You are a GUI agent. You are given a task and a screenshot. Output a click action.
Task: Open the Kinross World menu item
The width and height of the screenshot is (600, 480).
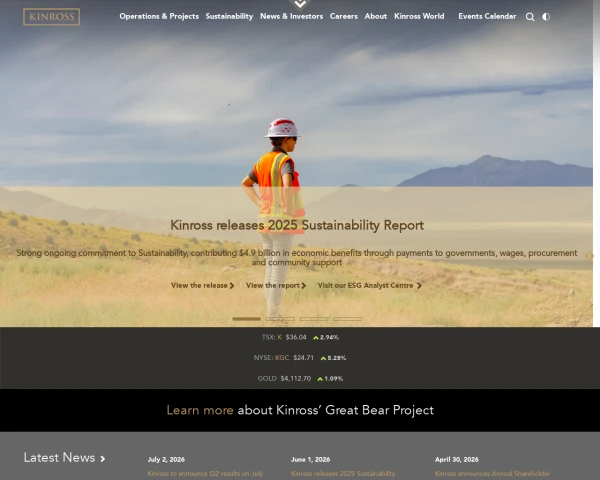pyautogui.click(x=419, y=16)
